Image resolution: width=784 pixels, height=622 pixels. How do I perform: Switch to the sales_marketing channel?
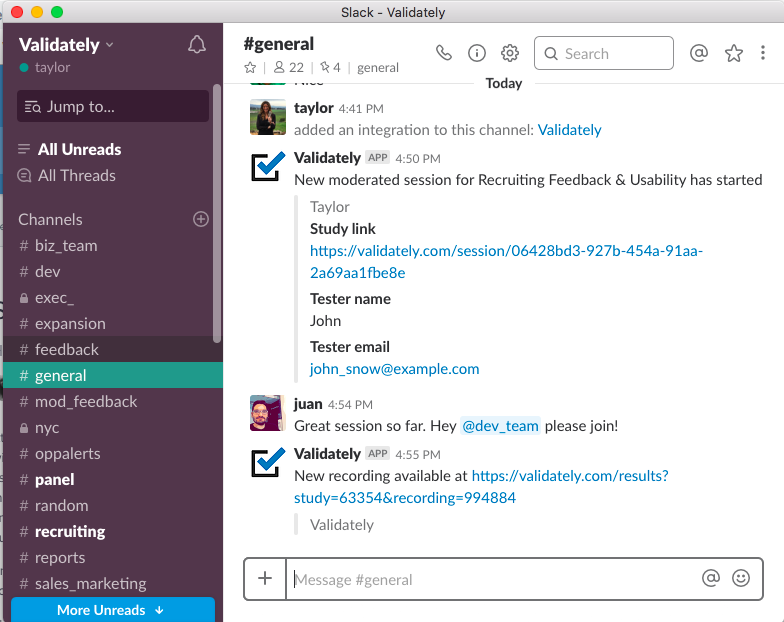point(113,584)
